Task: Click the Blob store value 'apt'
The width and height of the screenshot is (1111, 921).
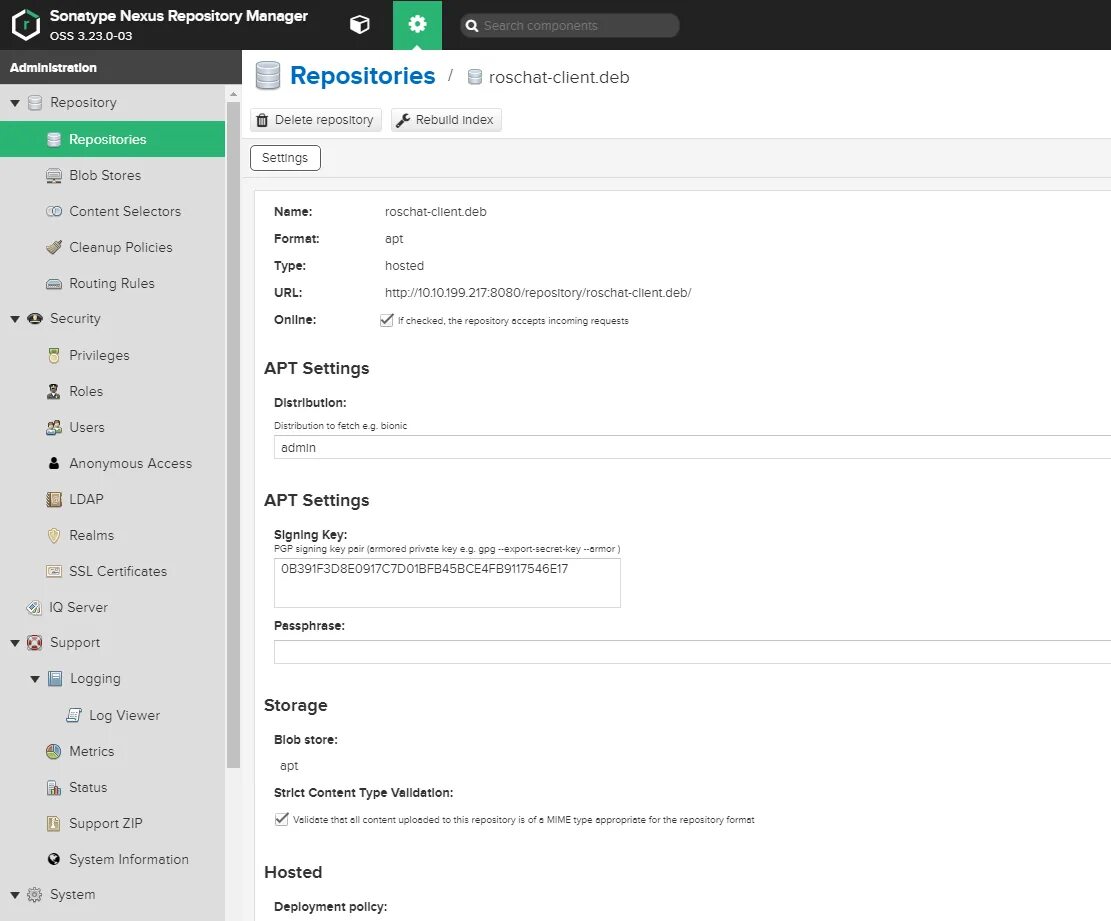Action: pos(289,766)
